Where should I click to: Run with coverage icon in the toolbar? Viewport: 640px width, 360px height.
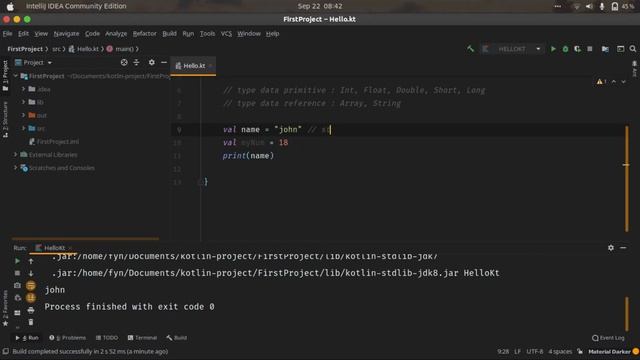(x=577, y=49)
